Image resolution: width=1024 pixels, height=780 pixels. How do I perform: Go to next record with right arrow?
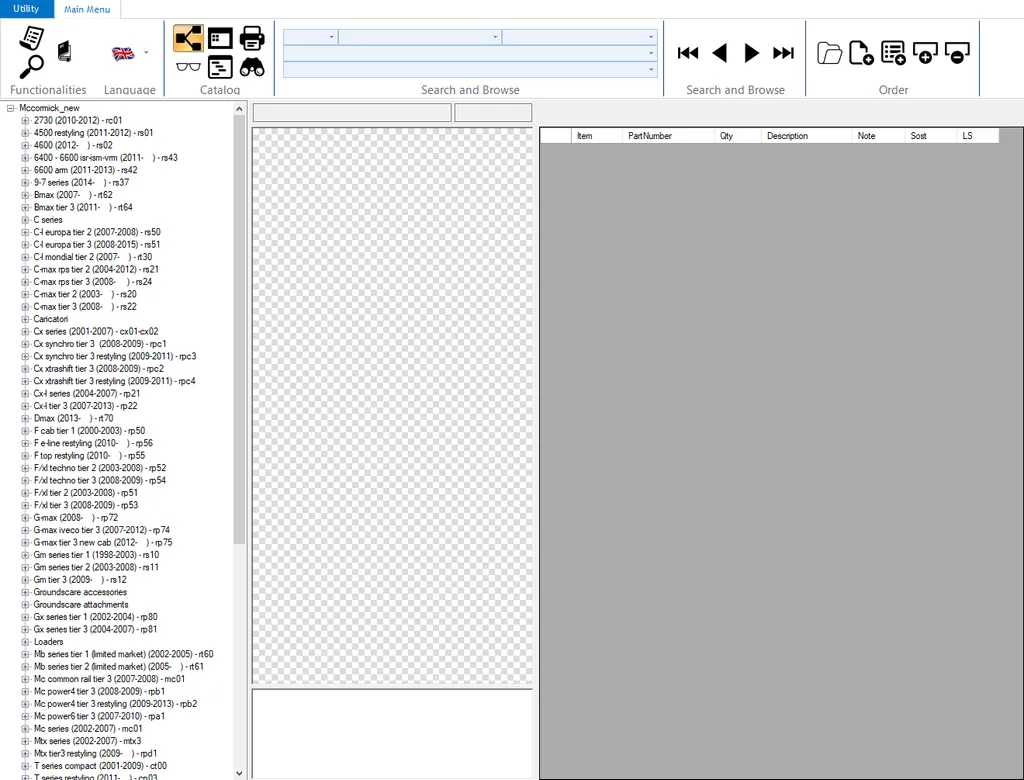(x=752, y=53)
